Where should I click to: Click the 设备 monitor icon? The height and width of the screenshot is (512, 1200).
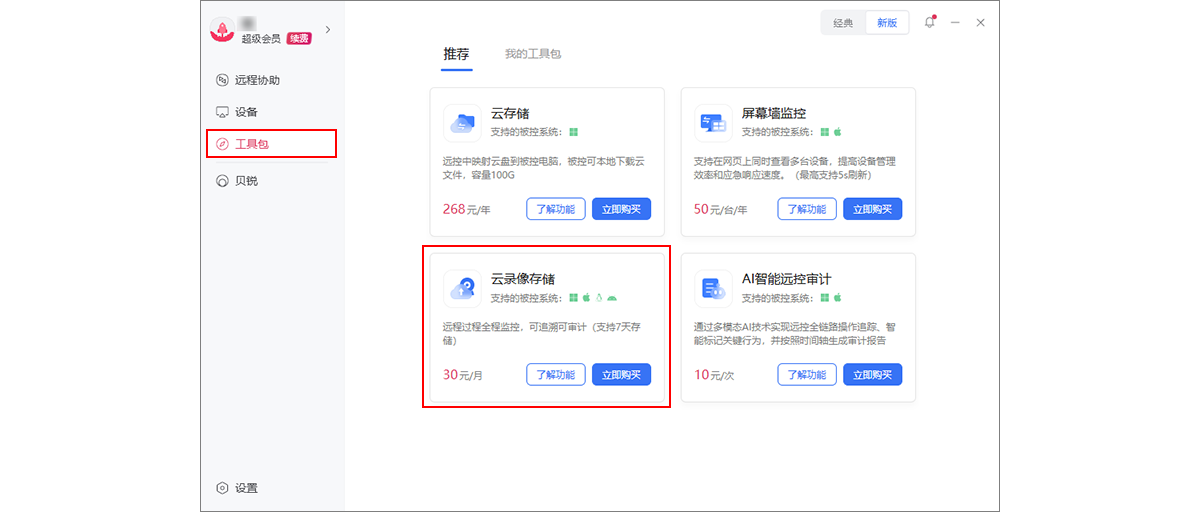pos(222,112)
